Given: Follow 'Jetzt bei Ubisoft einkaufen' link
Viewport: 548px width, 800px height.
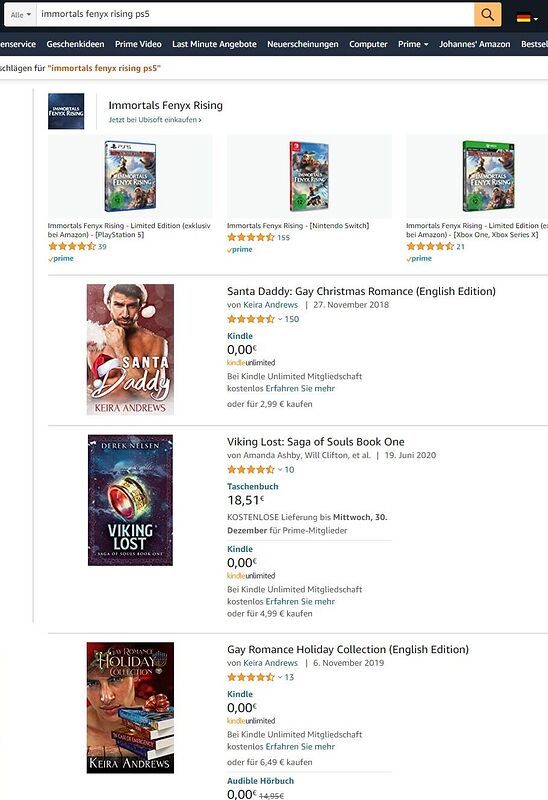Looking at the screenshot, I should [155, 120].
